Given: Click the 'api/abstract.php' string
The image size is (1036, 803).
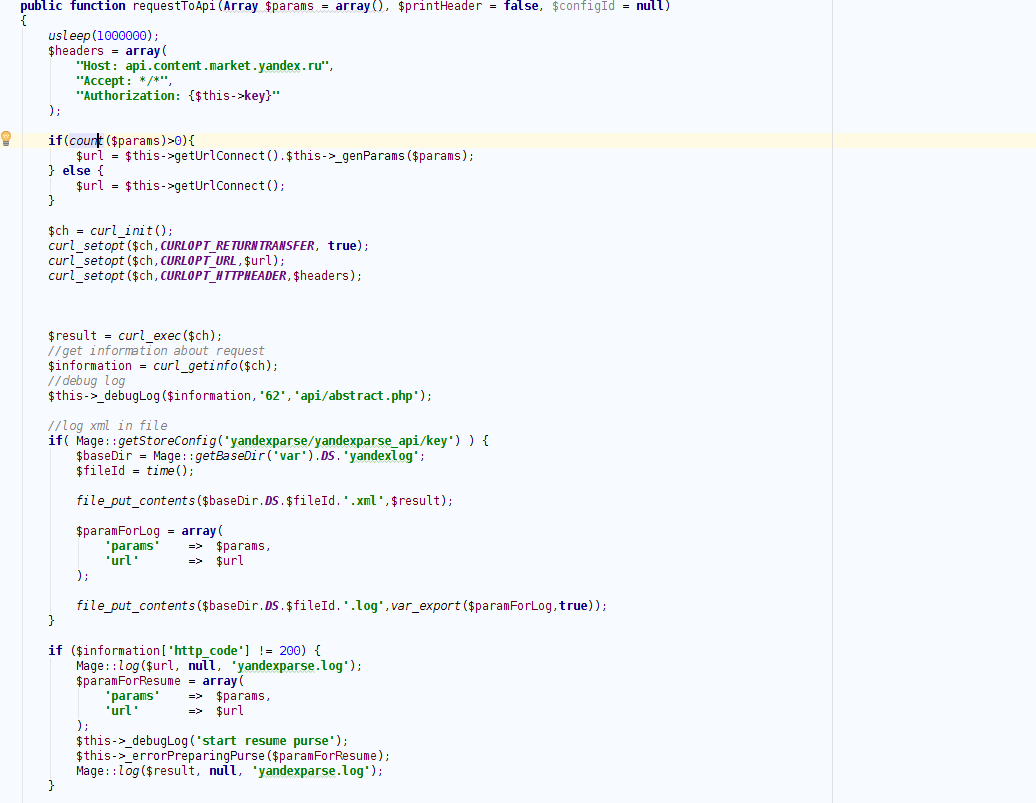Looking at the screenshot, I should (x=356, y=395).
